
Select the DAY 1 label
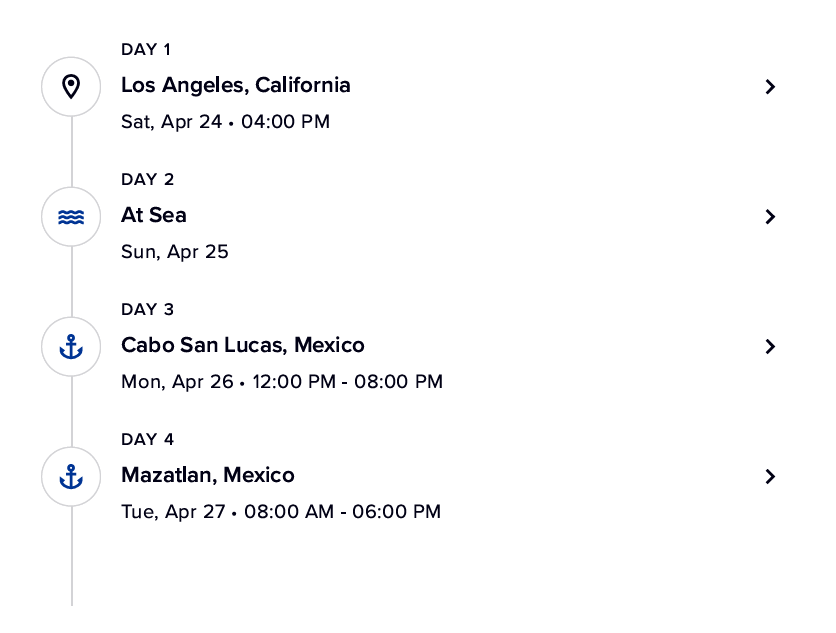coord(146,49)
